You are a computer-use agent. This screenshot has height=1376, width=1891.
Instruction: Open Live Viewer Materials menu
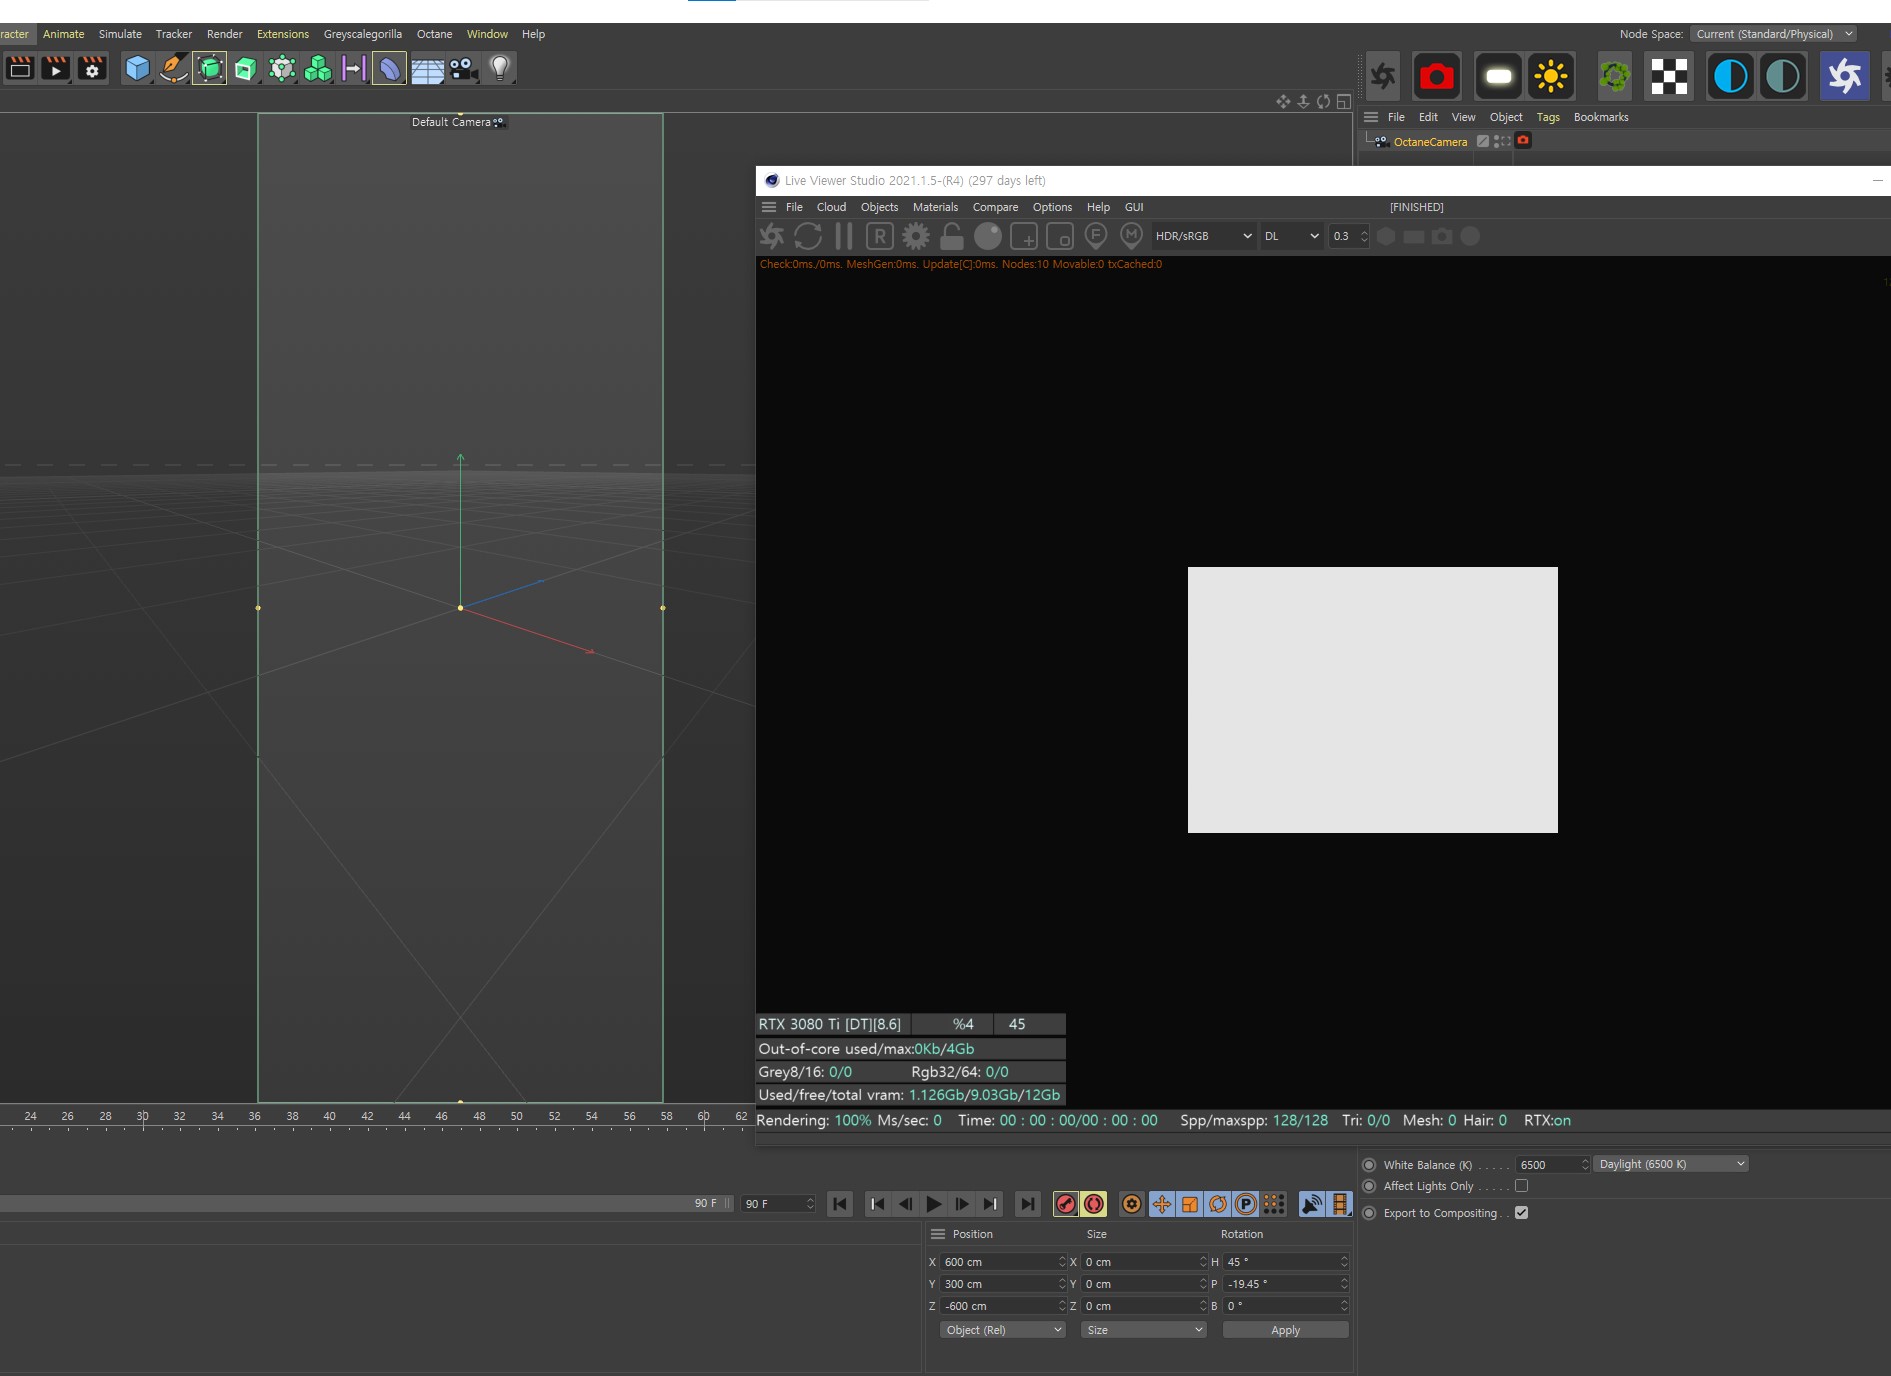point(935,207)
